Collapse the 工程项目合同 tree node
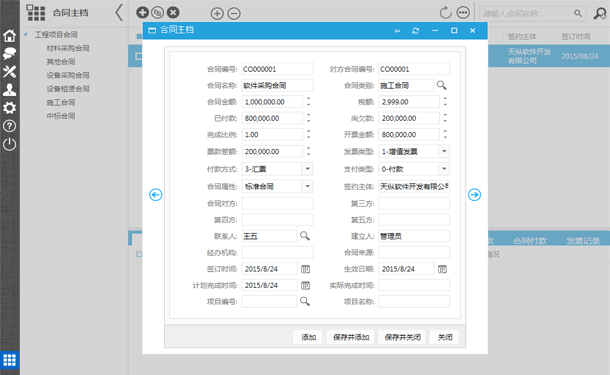This screenshot has height=375, width=610. point(25,34)
